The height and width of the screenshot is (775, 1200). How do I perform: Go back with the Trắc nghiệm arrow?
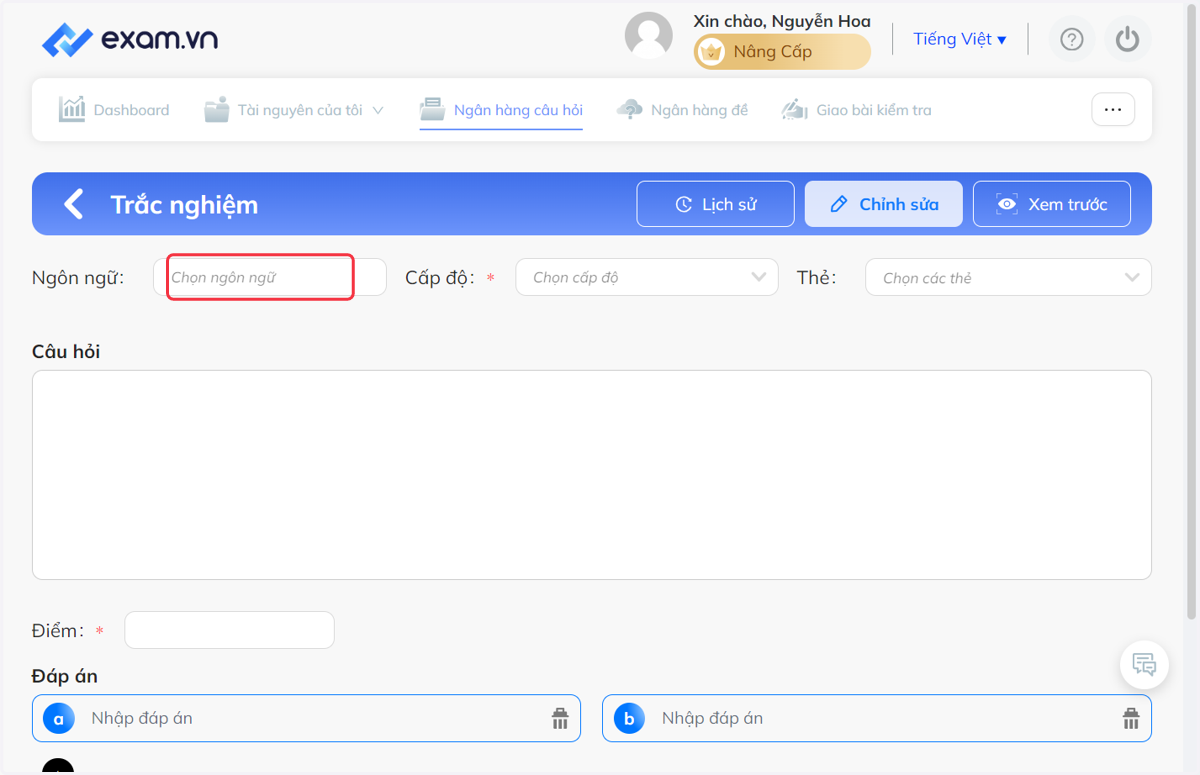tap(73, 204)
